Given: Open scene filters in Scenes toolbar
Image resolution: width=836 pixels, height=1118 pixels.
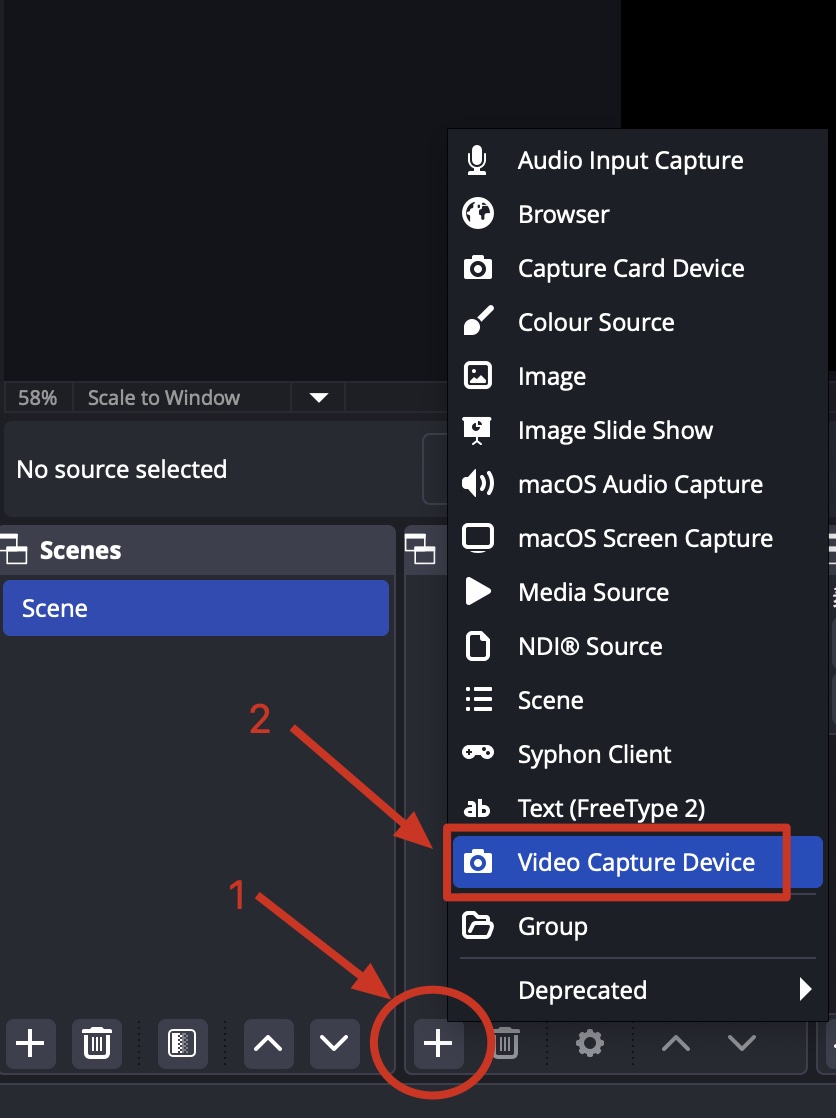Looking at the screenshot, I should [181, 1044].
